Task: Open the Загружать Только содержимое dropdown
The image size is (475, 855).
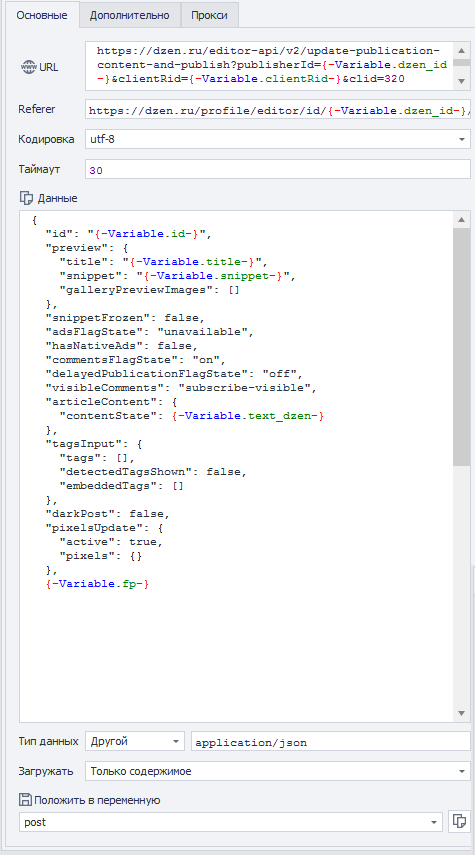Action: (x=278, y=771)
